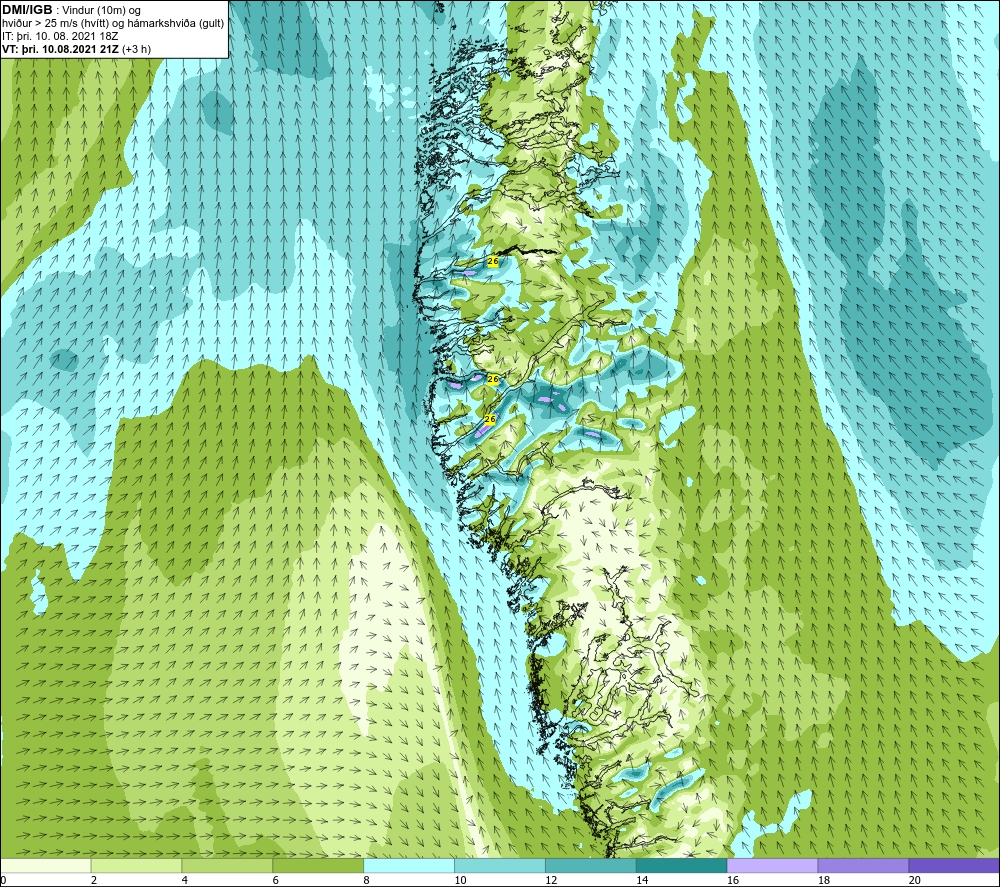Click the southernmost yellow 26 gust label

pyautogui.click(x=490, y=419)
